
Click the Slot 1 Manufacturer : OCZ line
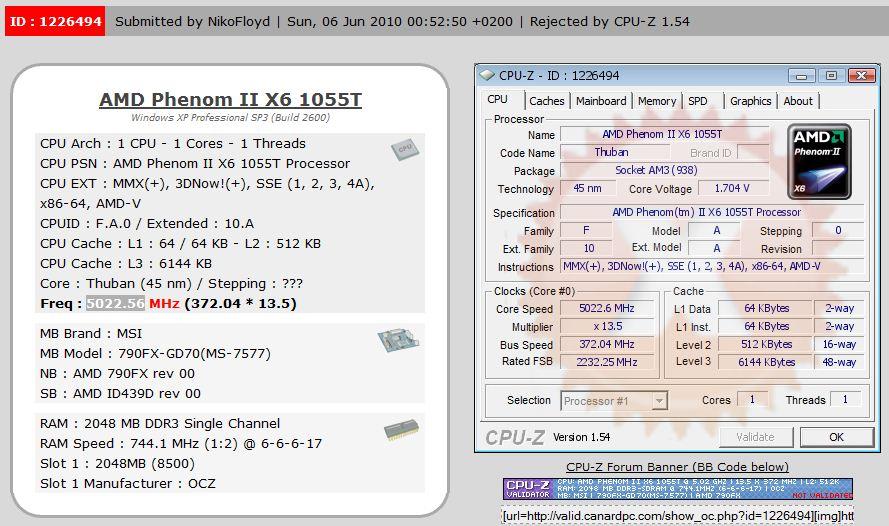(x=127, y=483)
